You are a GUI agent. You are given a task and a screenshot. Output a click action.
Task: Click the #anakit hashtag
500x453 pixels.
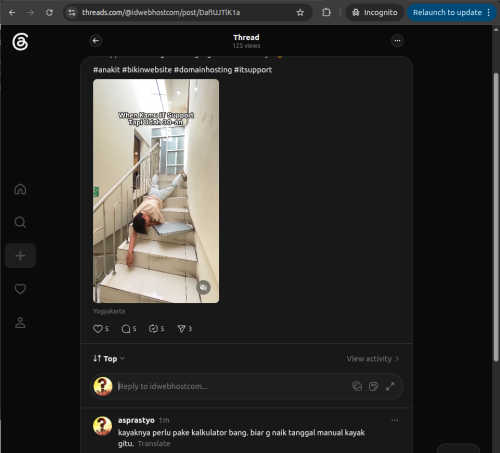click(x=106, y=70)
